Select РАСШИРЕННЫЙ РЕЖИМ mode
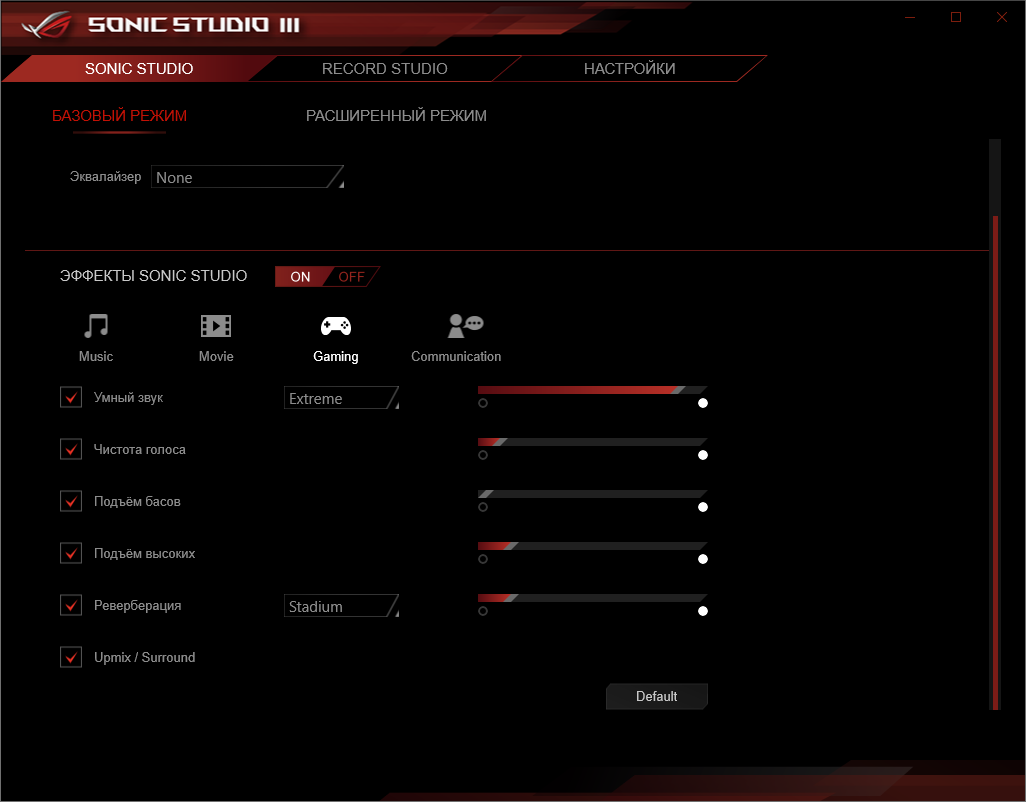 [x=397, y=116]
